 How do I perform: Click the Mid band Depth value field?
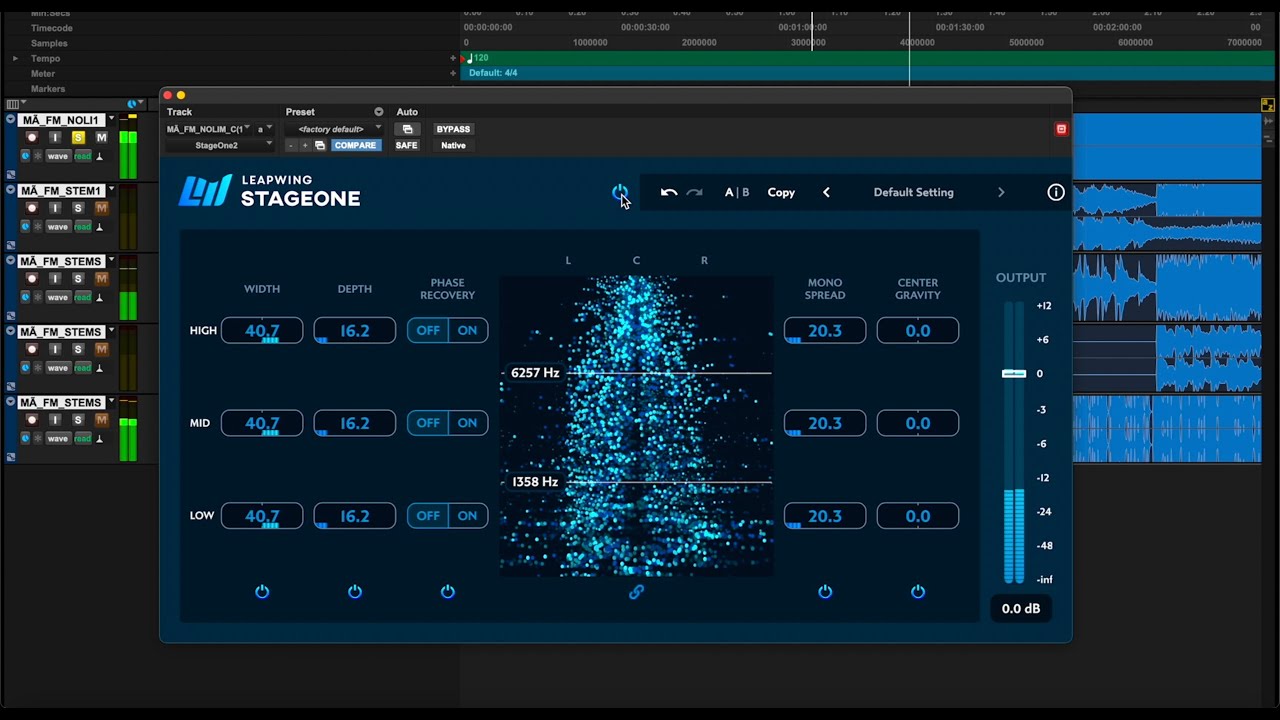pos(355,423)
